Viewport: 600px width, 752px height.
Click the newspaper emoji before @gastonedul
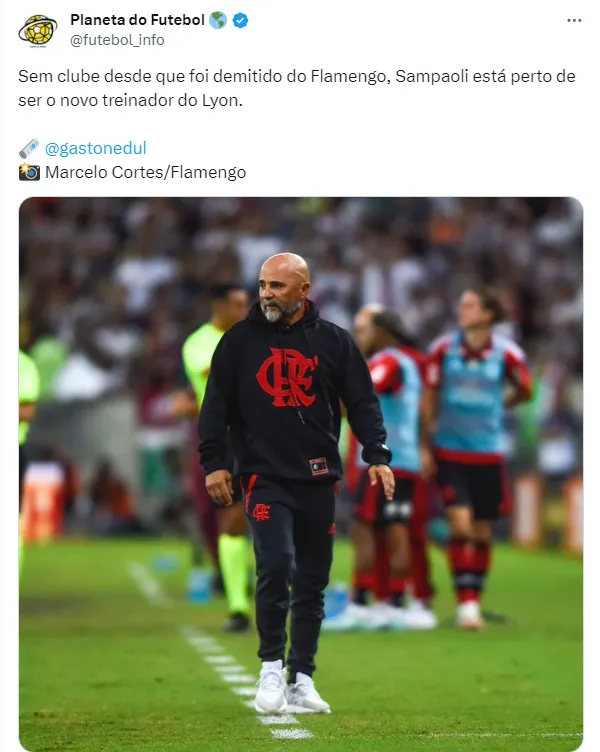pyautogui.click(x=29, y=148)
